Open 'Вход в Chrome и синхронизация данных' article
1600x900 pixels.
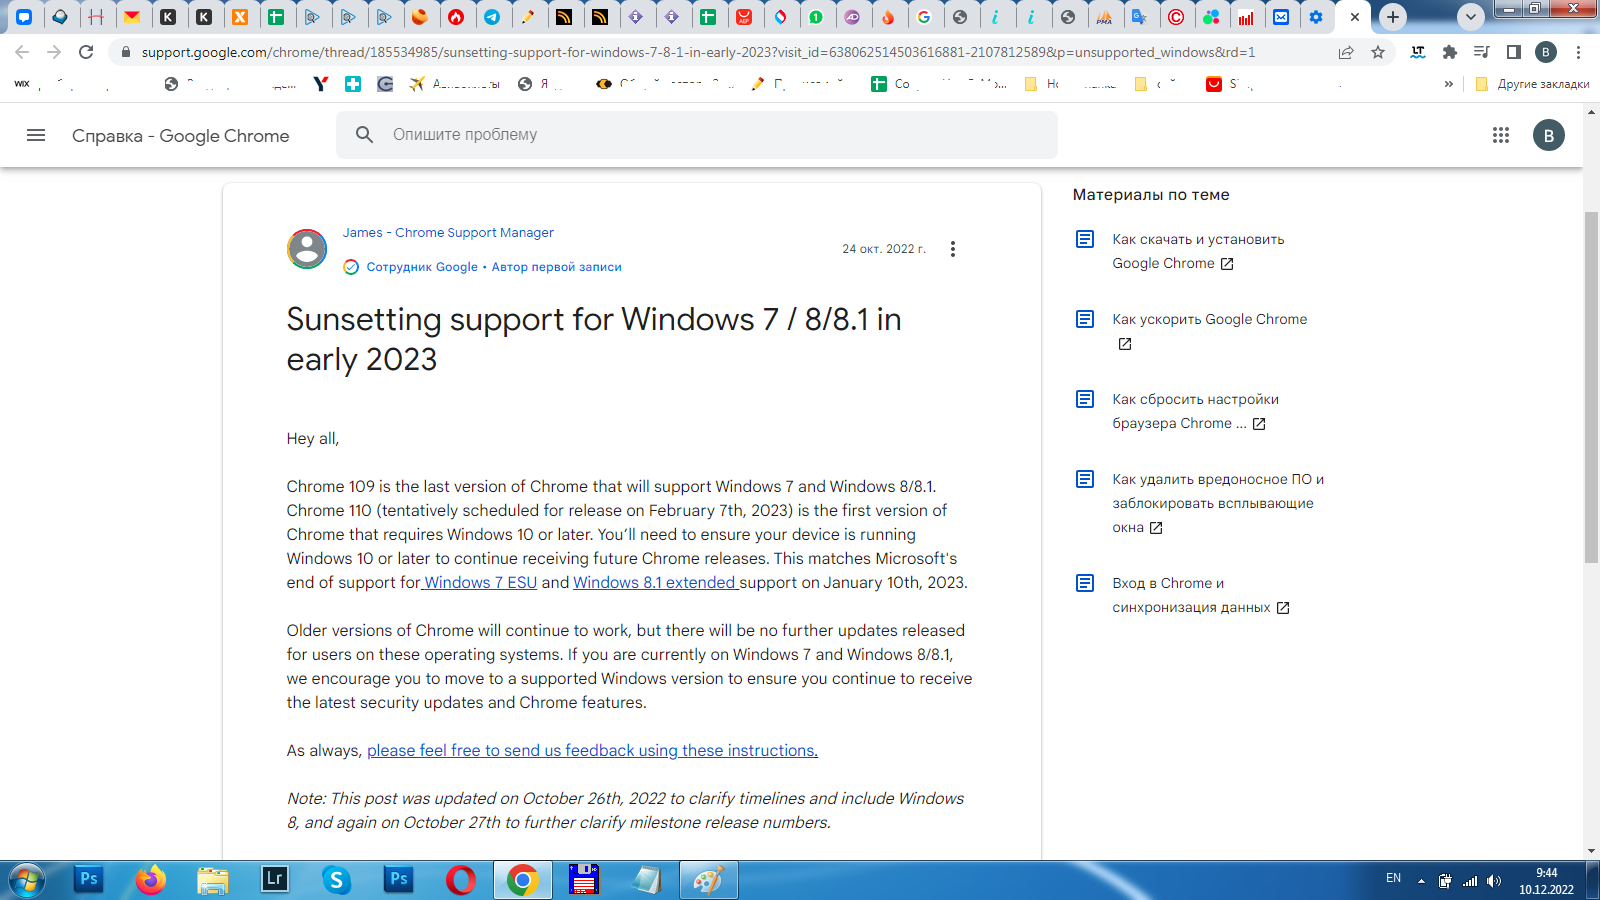tap(1200, 595)
